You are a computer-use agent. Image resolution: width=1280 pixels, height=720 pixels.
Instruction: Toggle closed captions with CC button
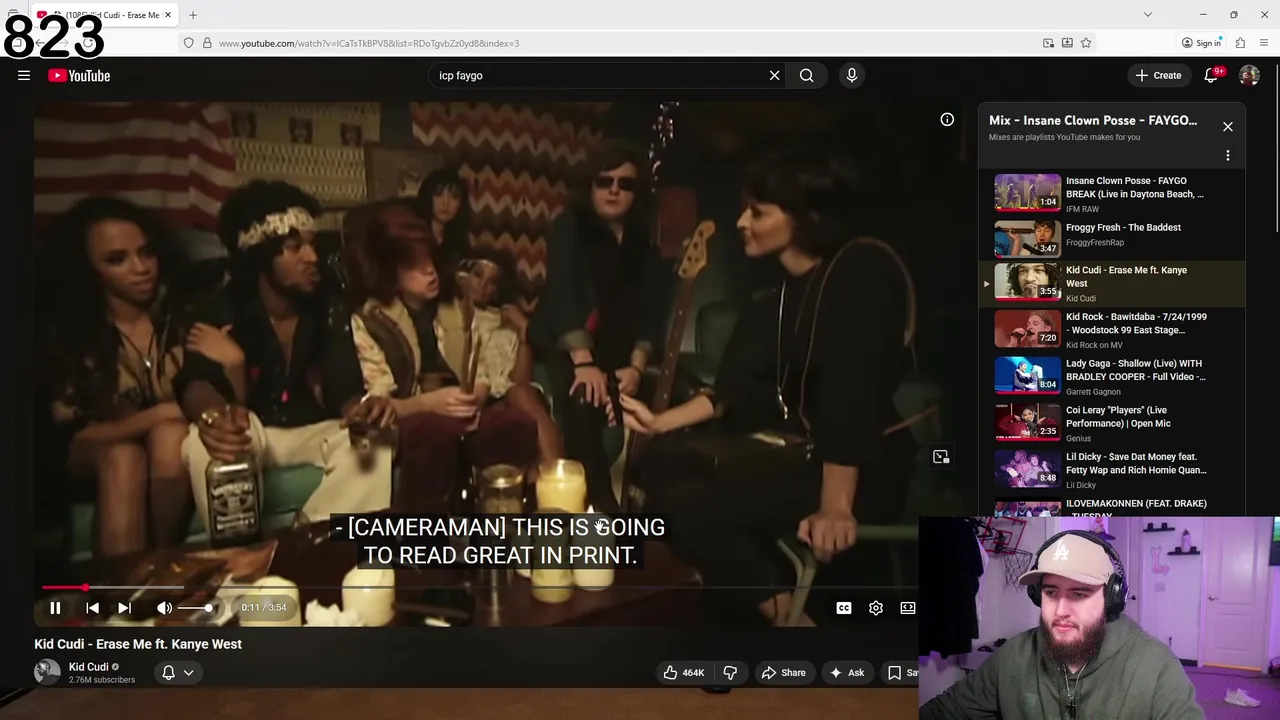(x=844, y=607)
